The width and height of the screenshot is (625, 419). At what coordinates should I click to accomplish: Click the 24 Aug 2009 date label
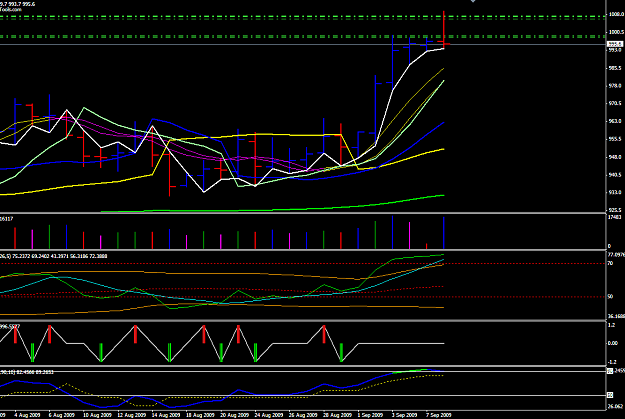[269, 415]
